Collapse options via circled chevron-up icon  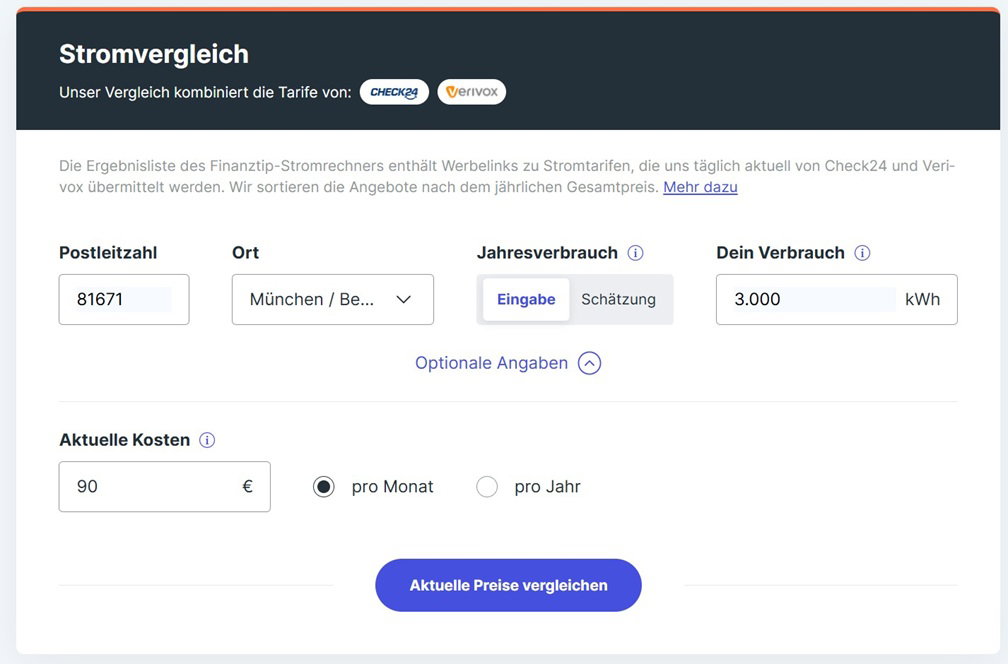(x=590, y=363)
